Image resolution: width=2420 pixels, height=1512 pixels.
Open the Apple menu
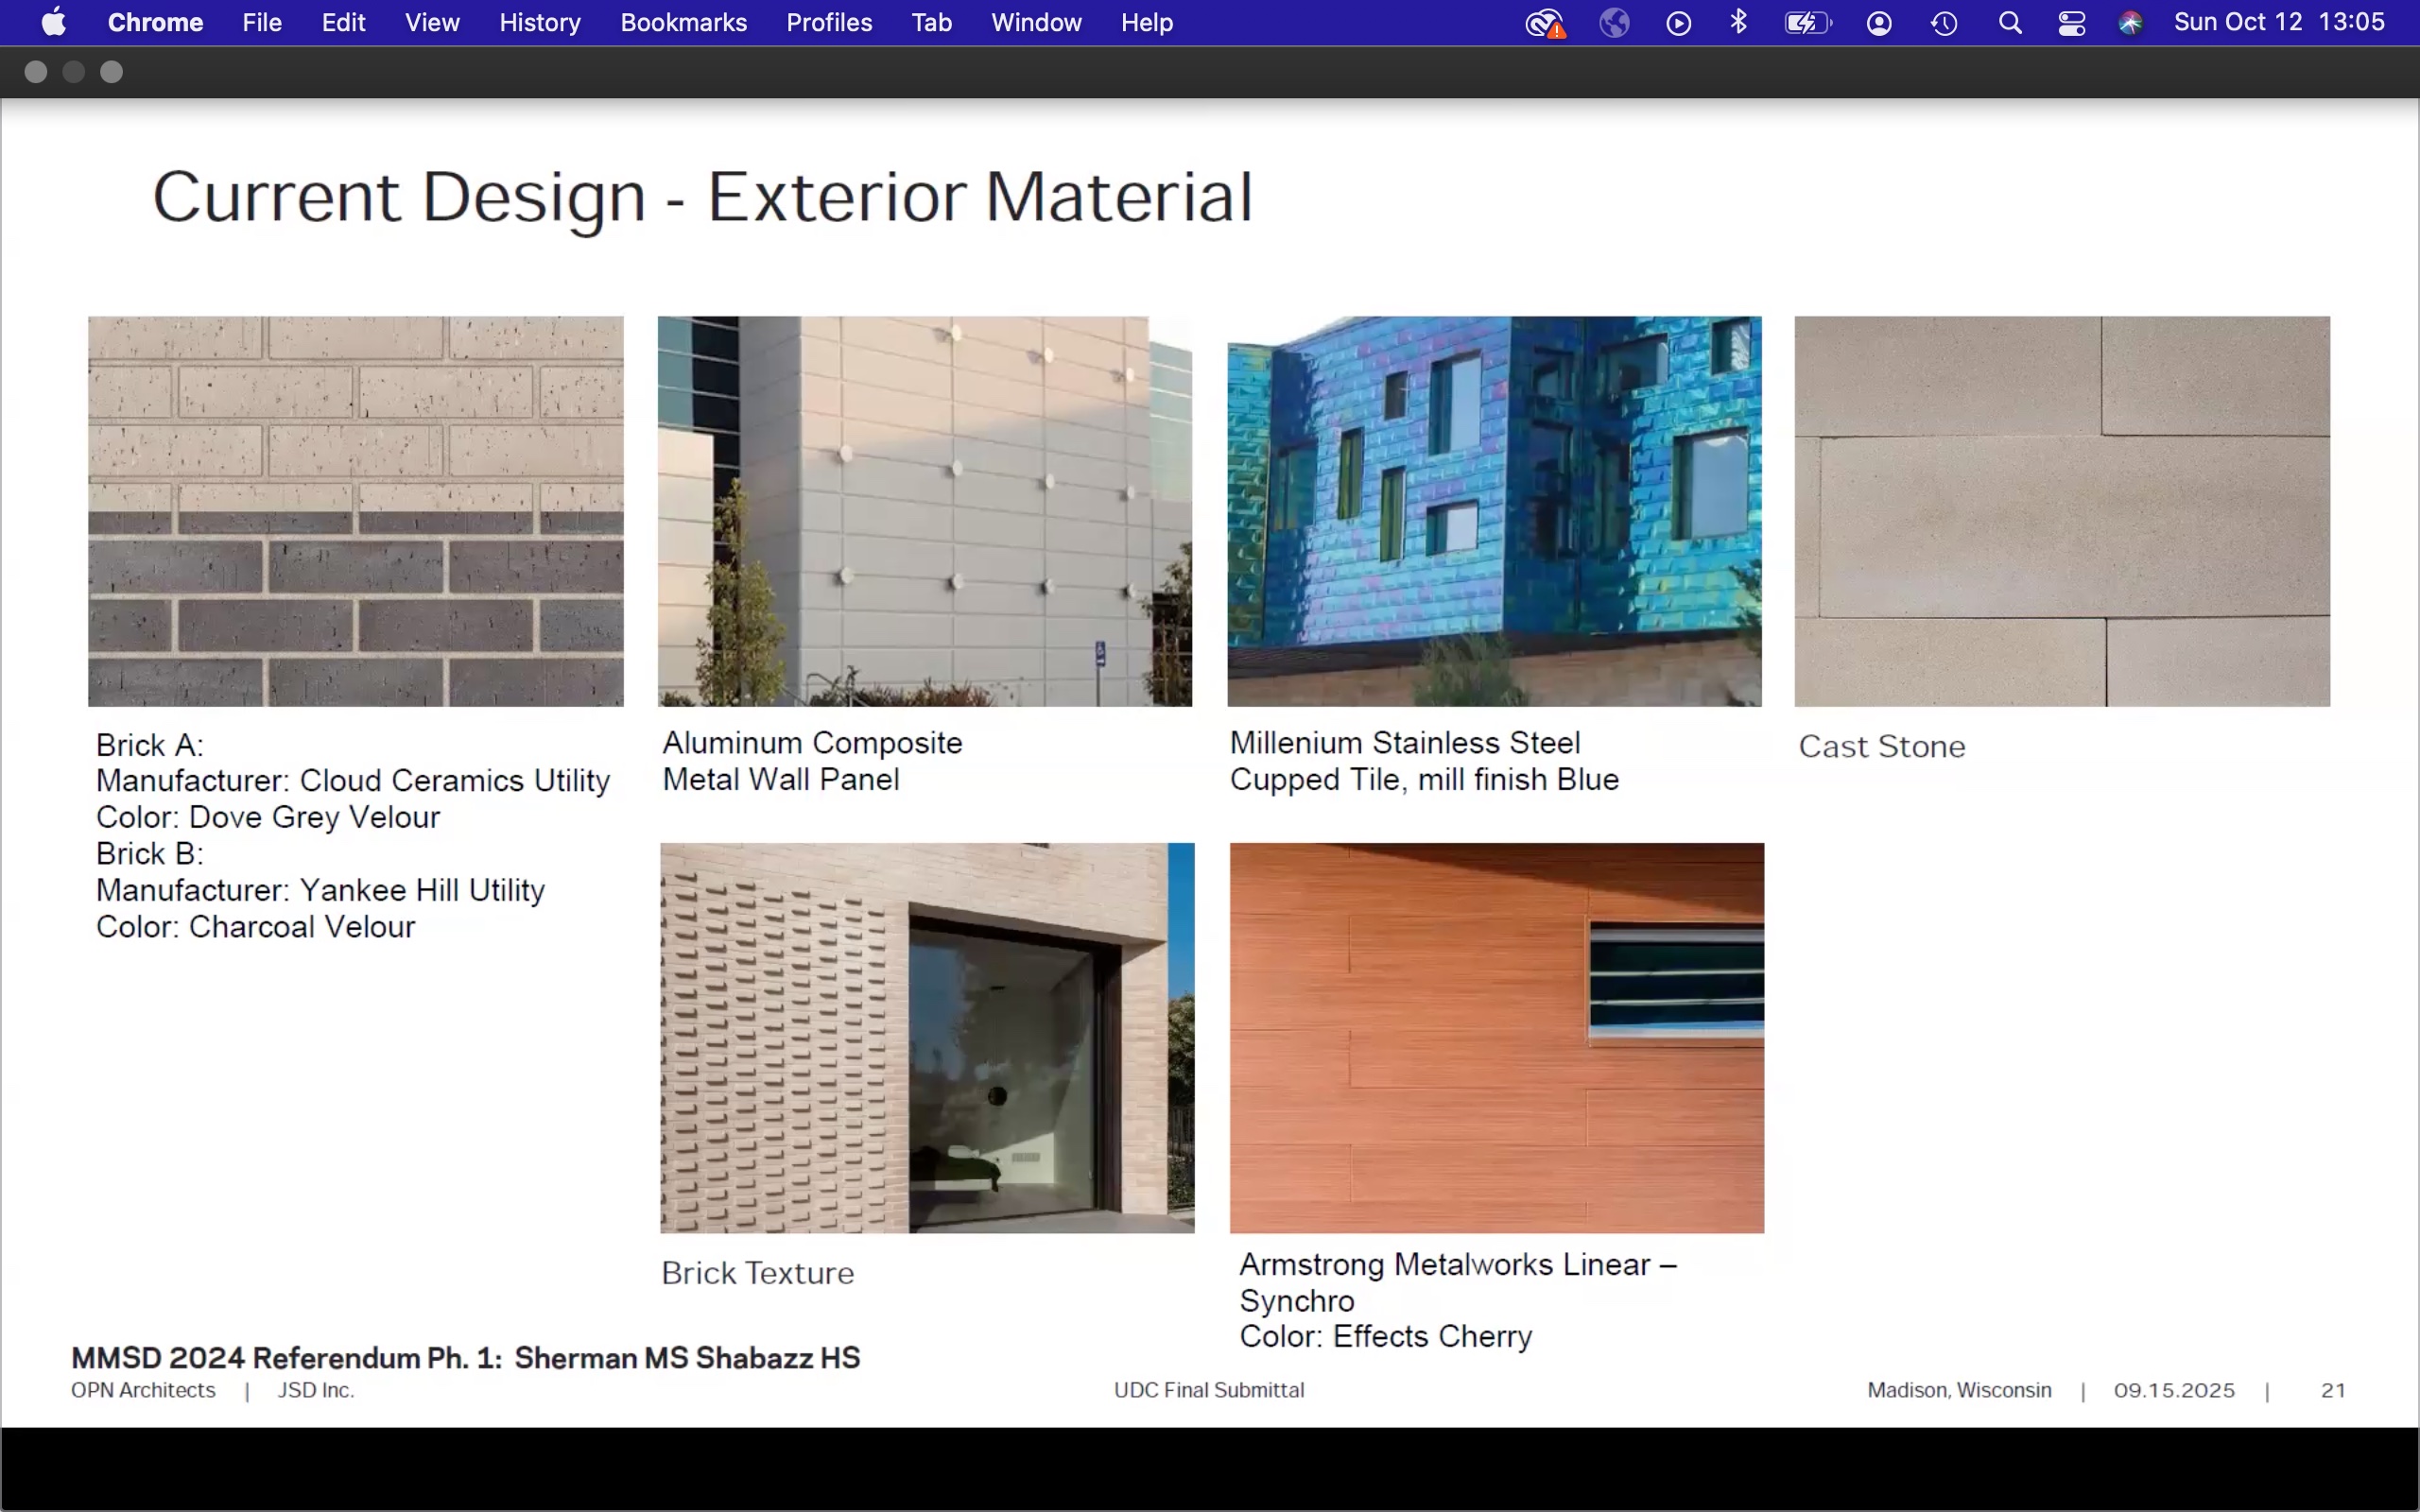54,22
